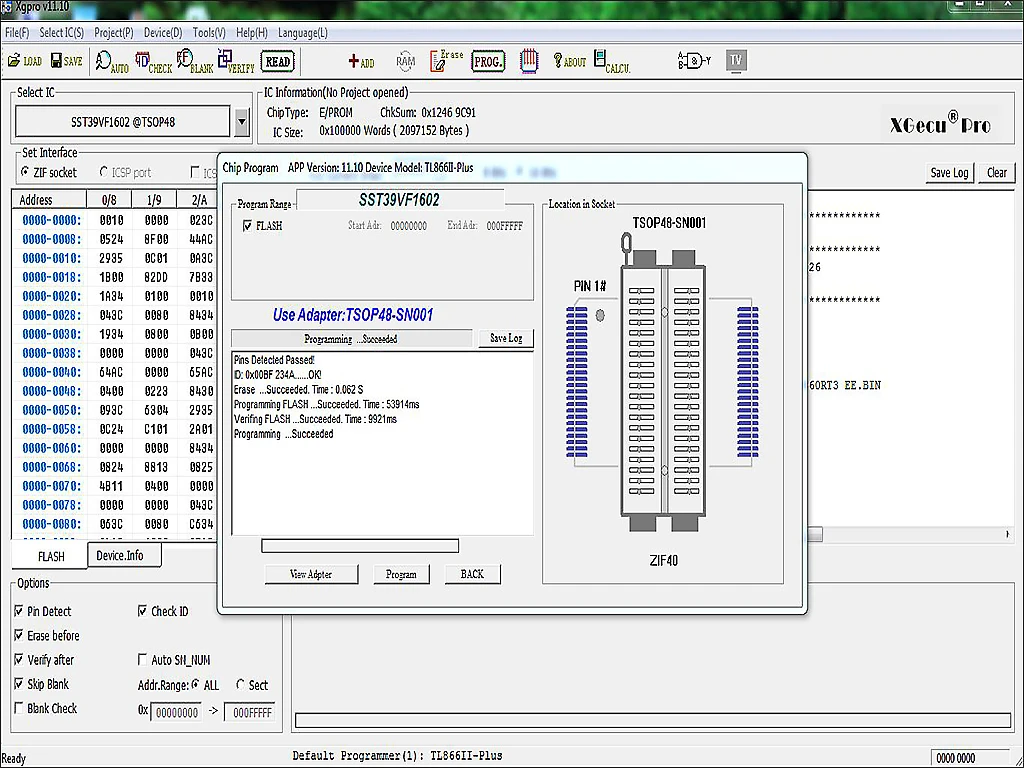Enable the Blank Check checkbox
This screenshot has height=768, width=1024.
click(x=19, y=709)
